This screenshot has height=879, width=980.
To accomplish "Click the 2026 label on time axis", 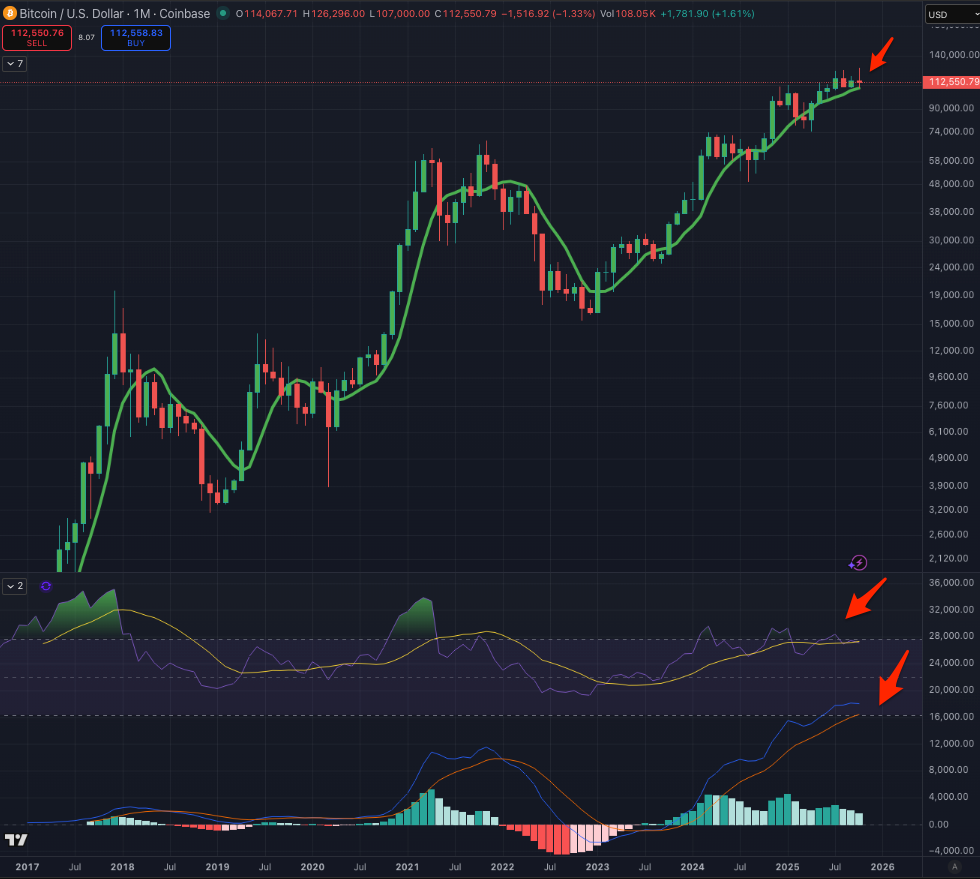I will [x=882, y=866].
